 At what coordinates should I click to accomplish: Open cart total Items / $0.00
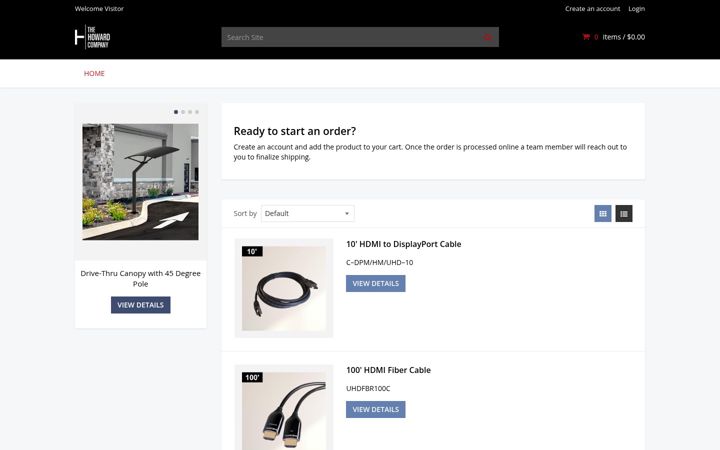pyautogui.click(x=624, y=37)
